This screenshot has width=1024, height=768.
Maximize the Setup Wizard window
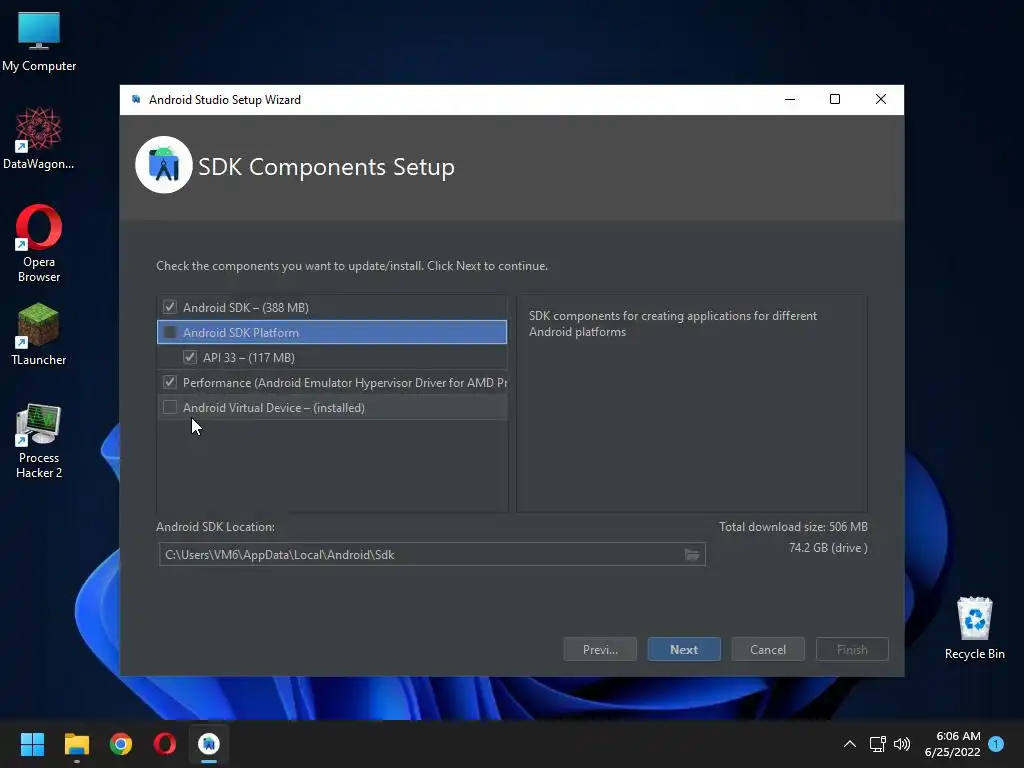coord(835,99)
